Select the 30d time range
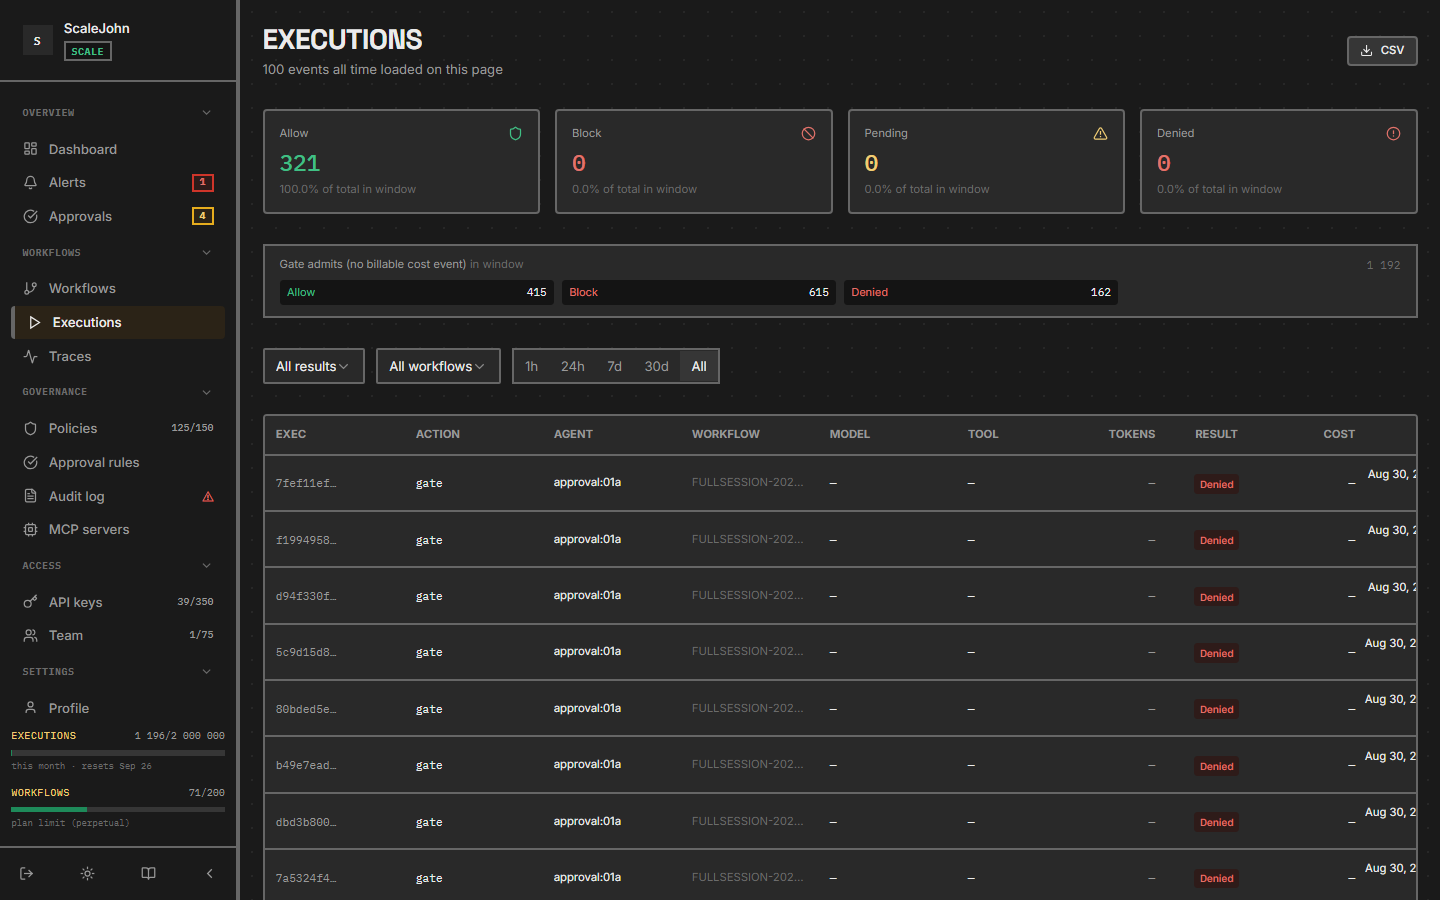 656,366
